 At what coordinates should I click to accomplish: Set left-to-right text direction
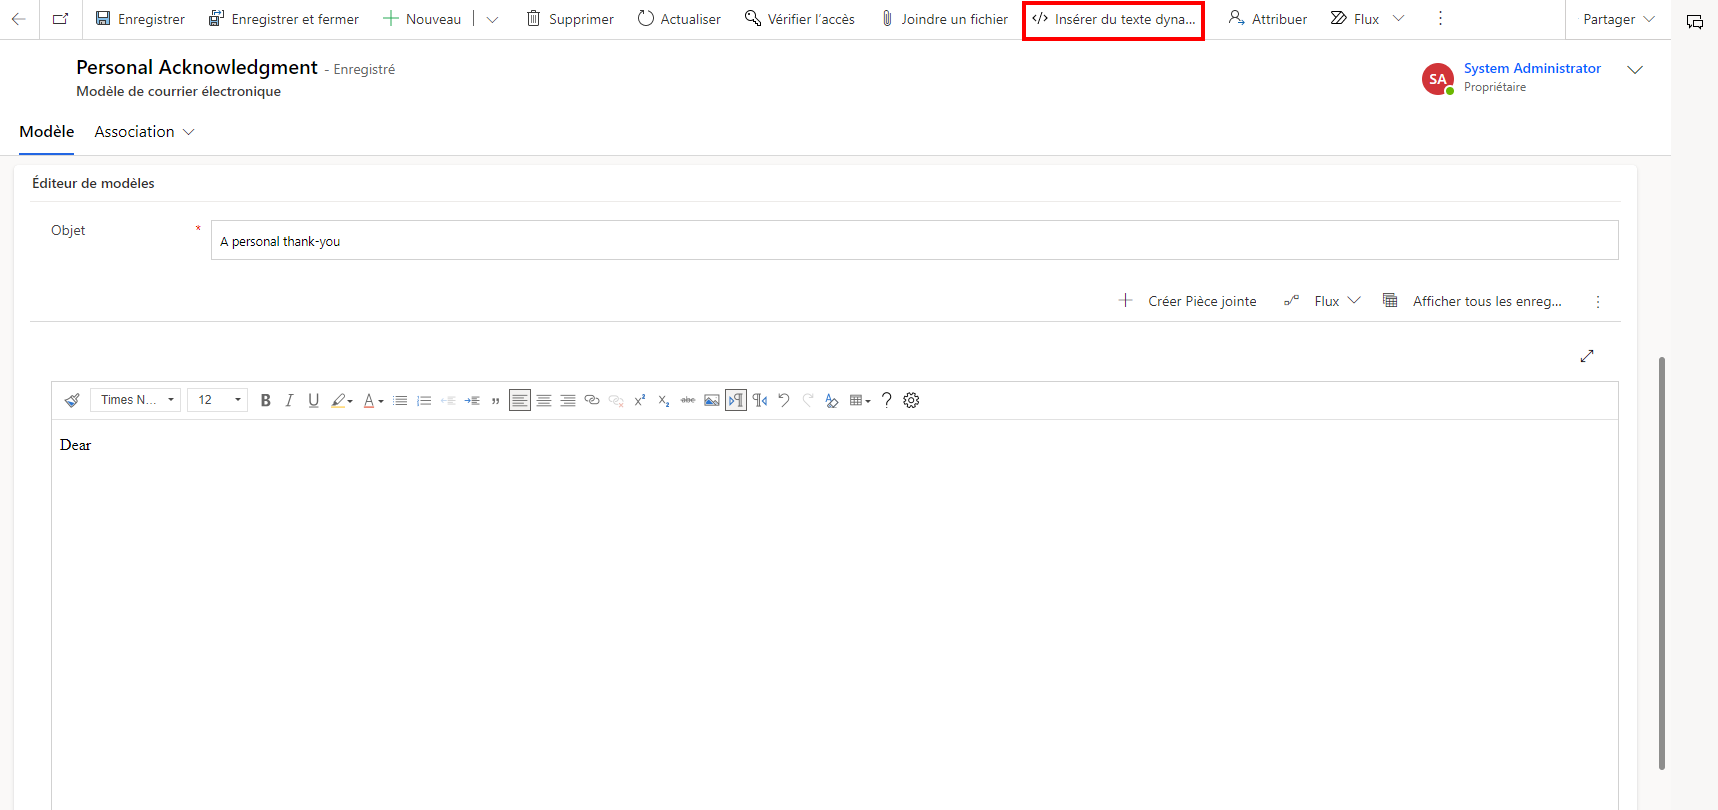coord(736,400)
